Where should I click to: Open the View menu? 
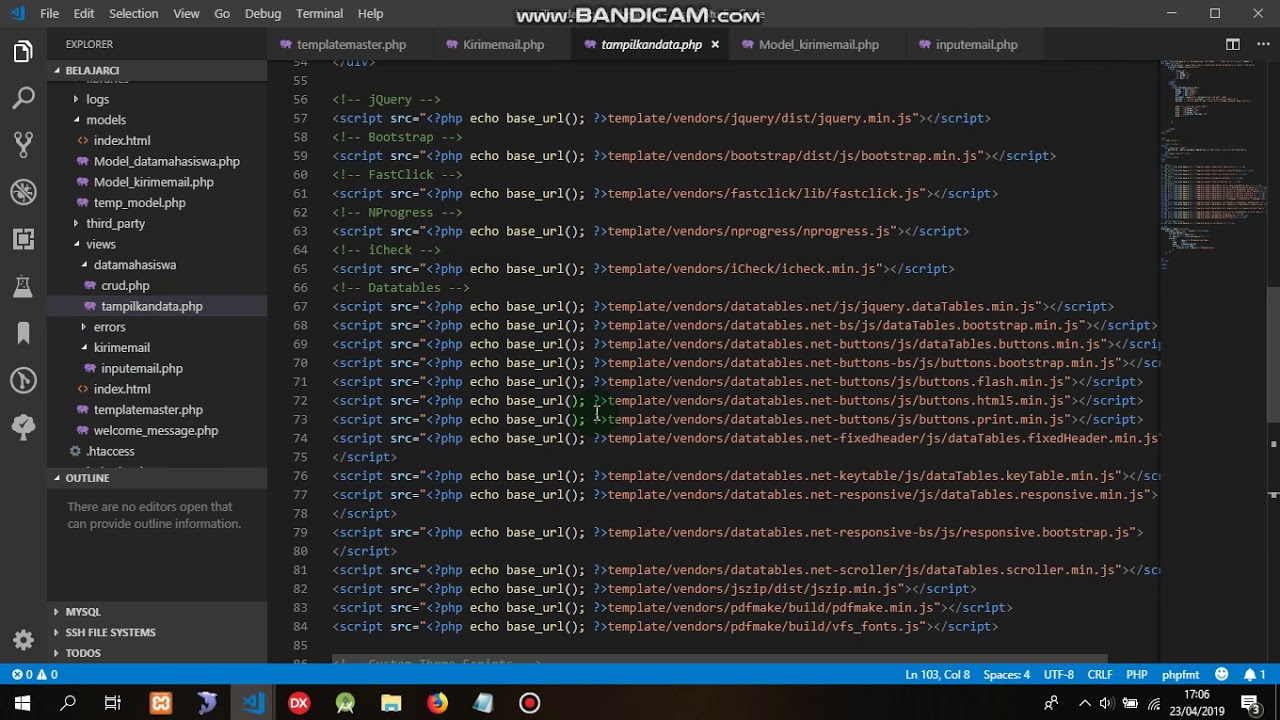coord(186,13)
